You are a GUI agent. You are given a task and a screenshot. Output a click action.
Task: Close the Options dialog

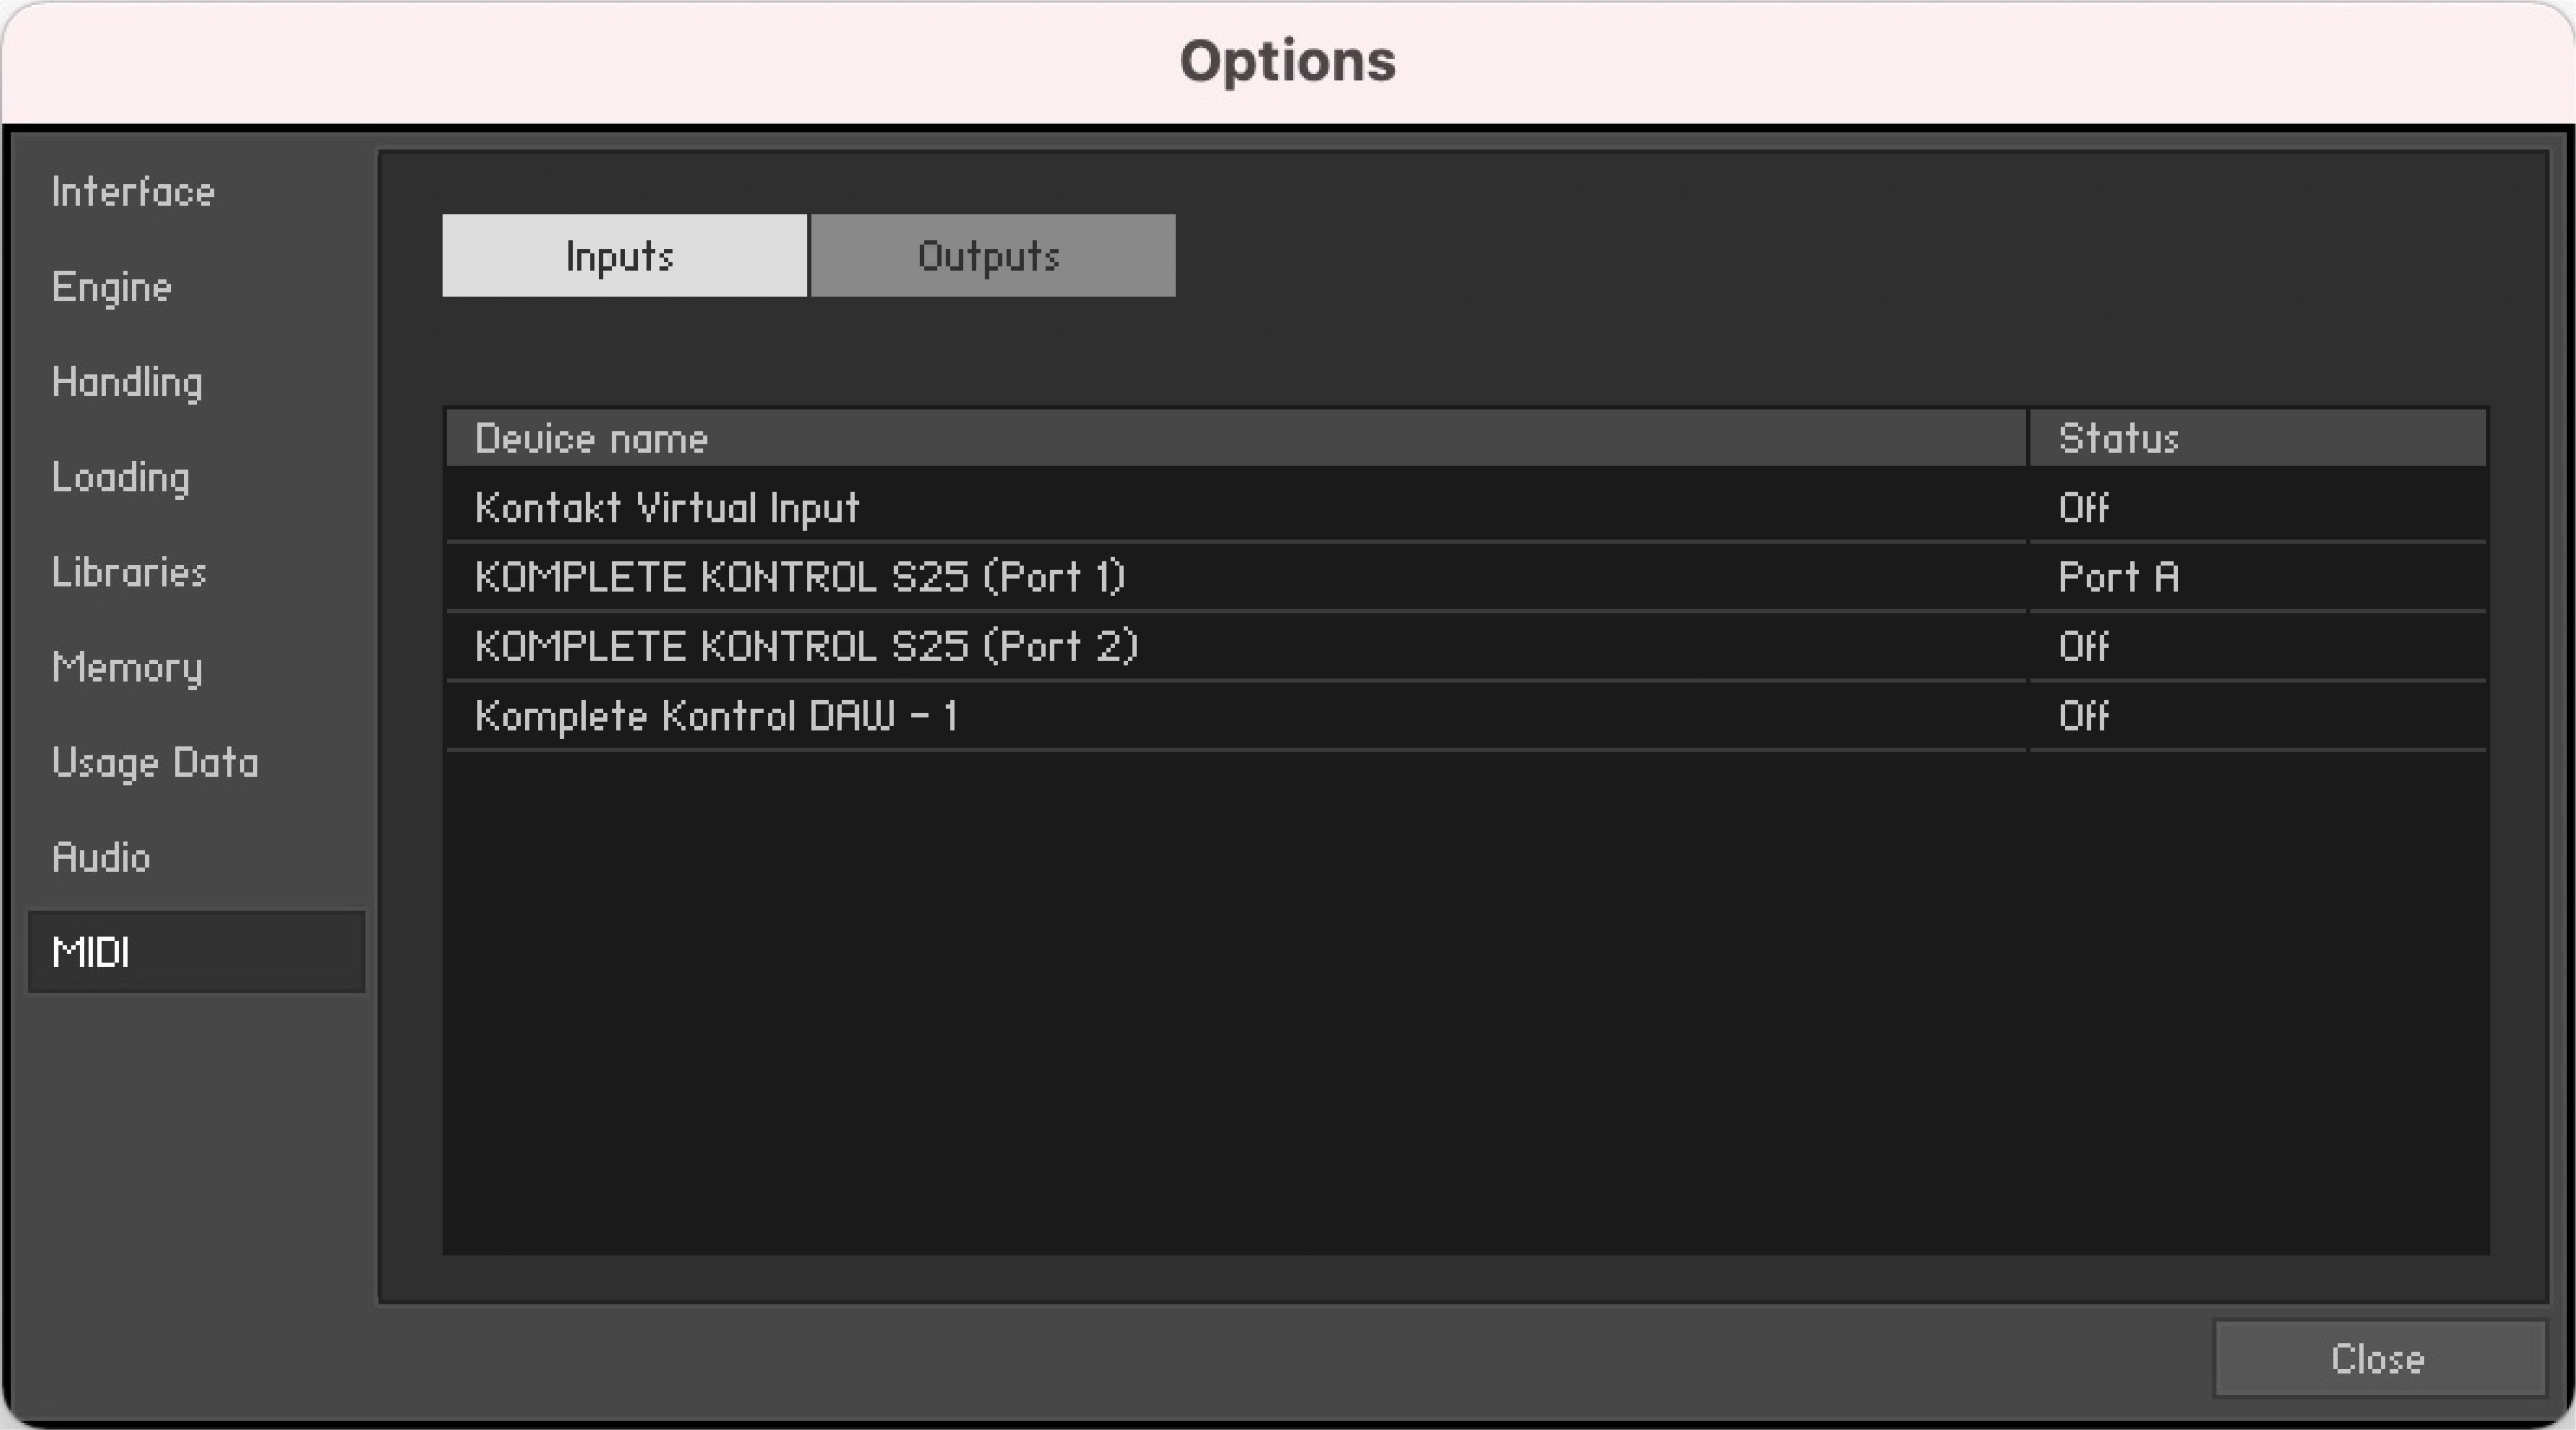pos(2378,1359)
